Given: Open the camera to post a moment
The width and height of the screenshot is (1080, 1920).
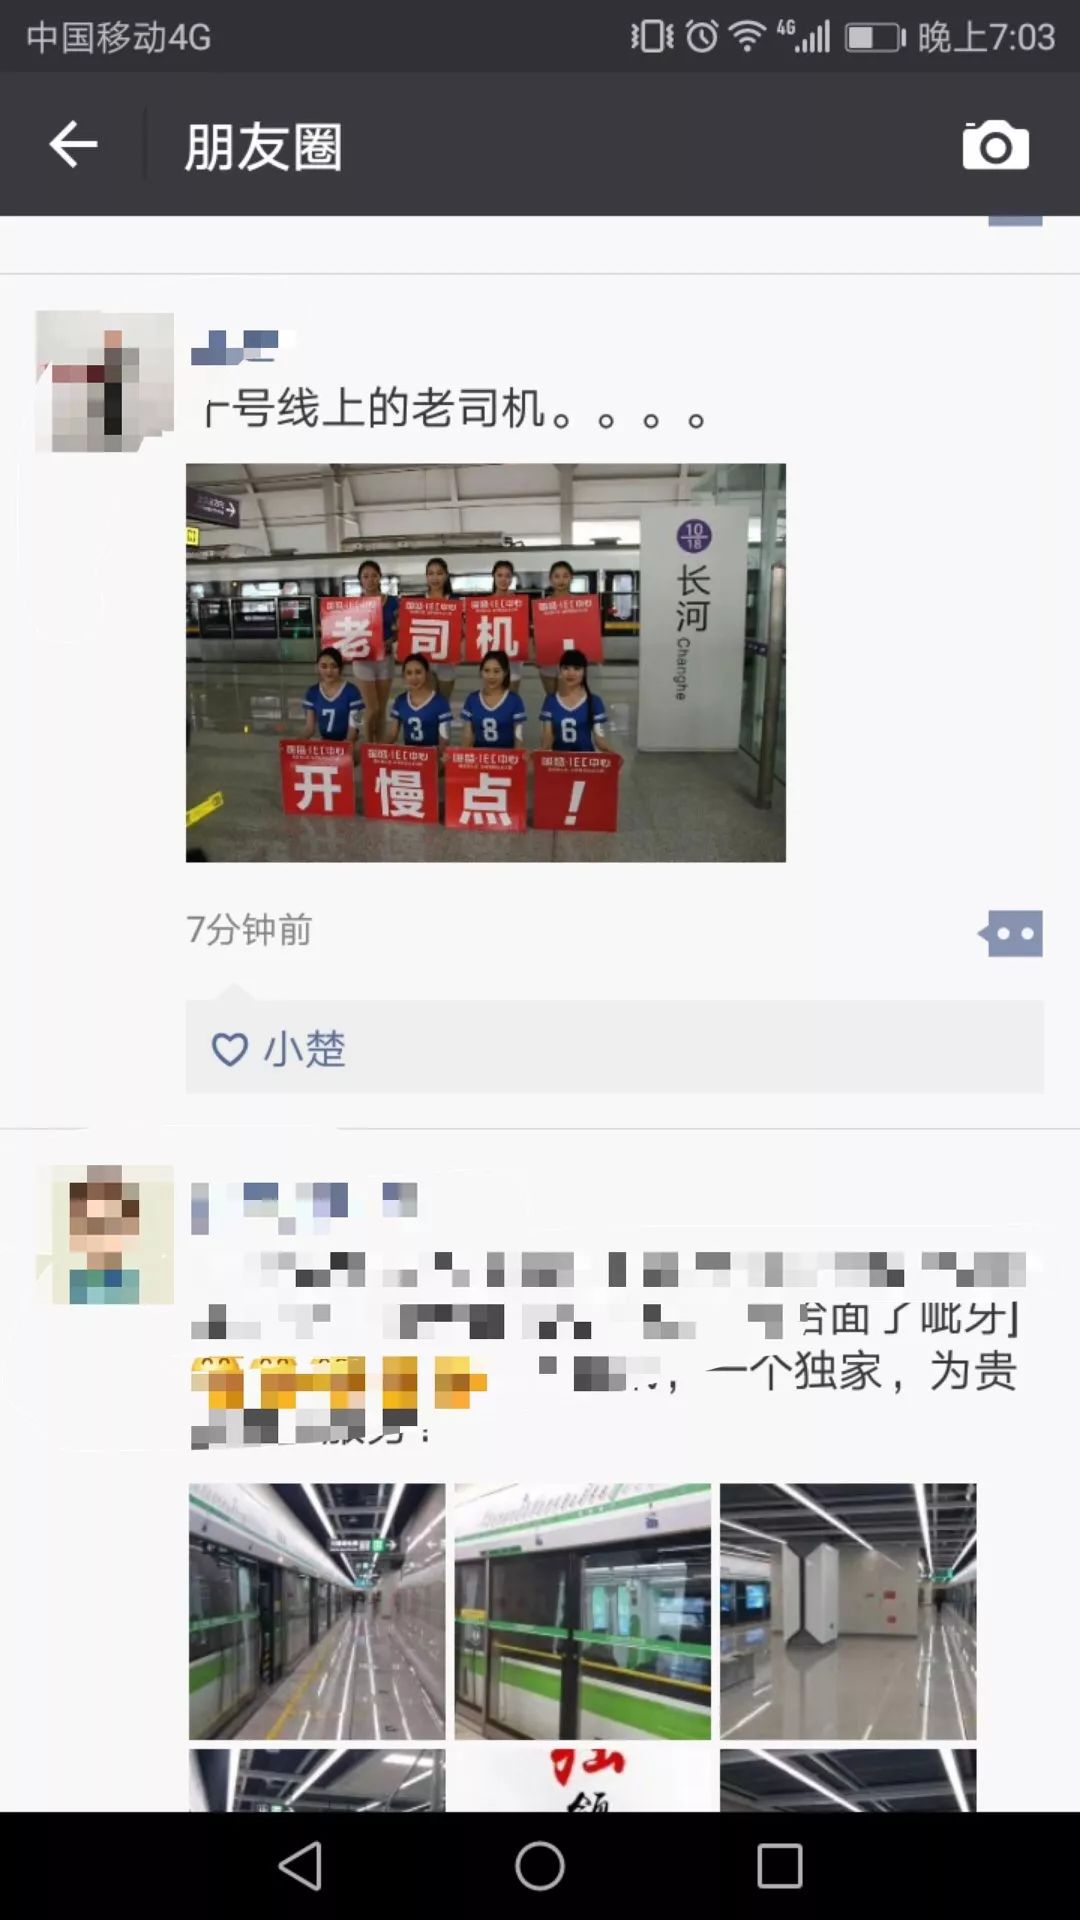Looking at the screenshot, I should [x=995, y=145].
